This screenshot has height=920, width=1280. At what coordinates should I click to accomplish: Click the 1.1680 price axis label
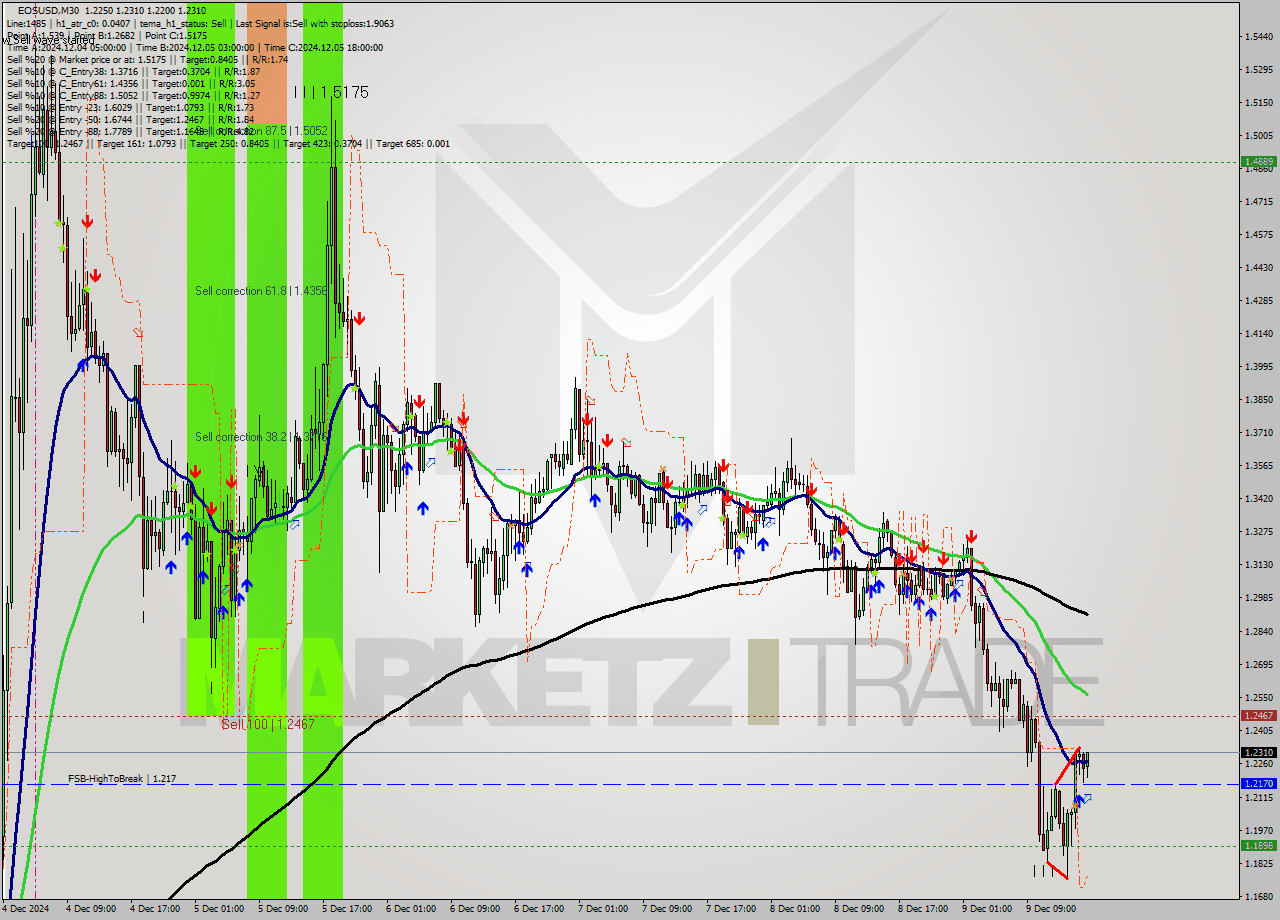tap(1258, 896)
